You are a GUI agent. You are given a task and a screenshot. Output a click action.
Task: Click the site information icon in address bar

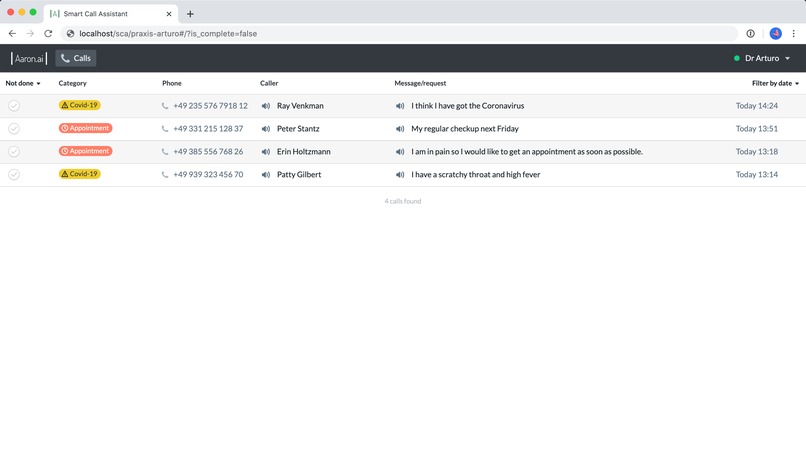click(x=70, y=33)
